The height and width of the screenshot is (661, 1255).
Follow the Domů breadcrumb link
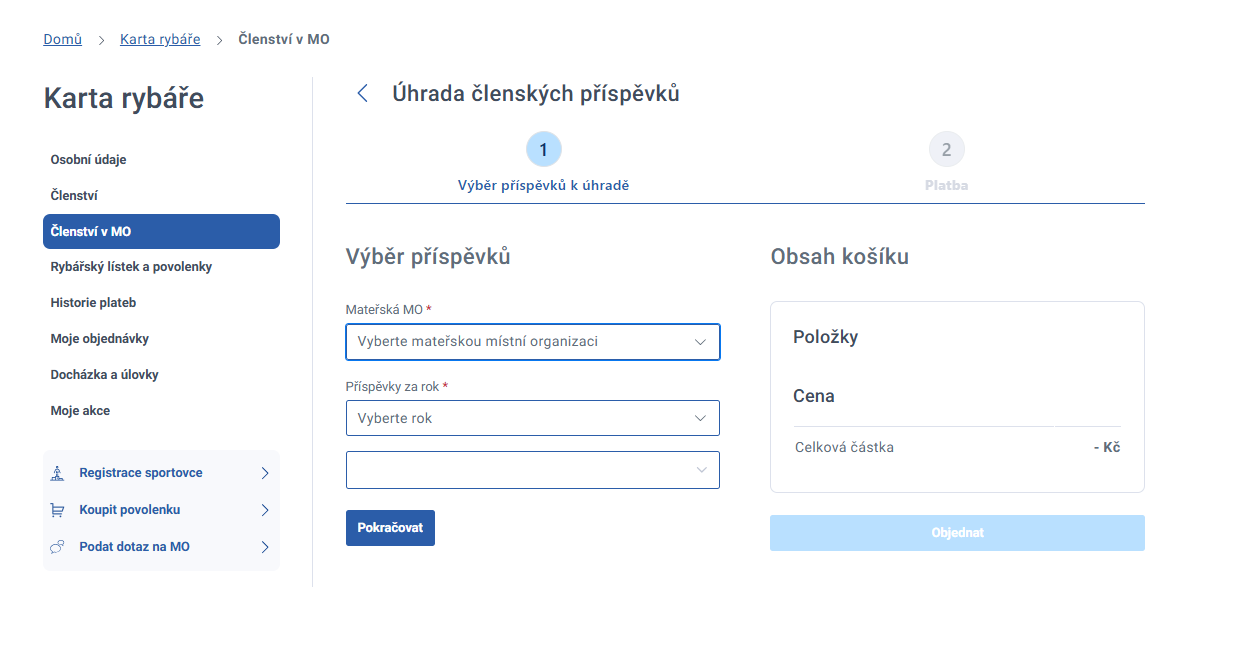pos(63,40)
